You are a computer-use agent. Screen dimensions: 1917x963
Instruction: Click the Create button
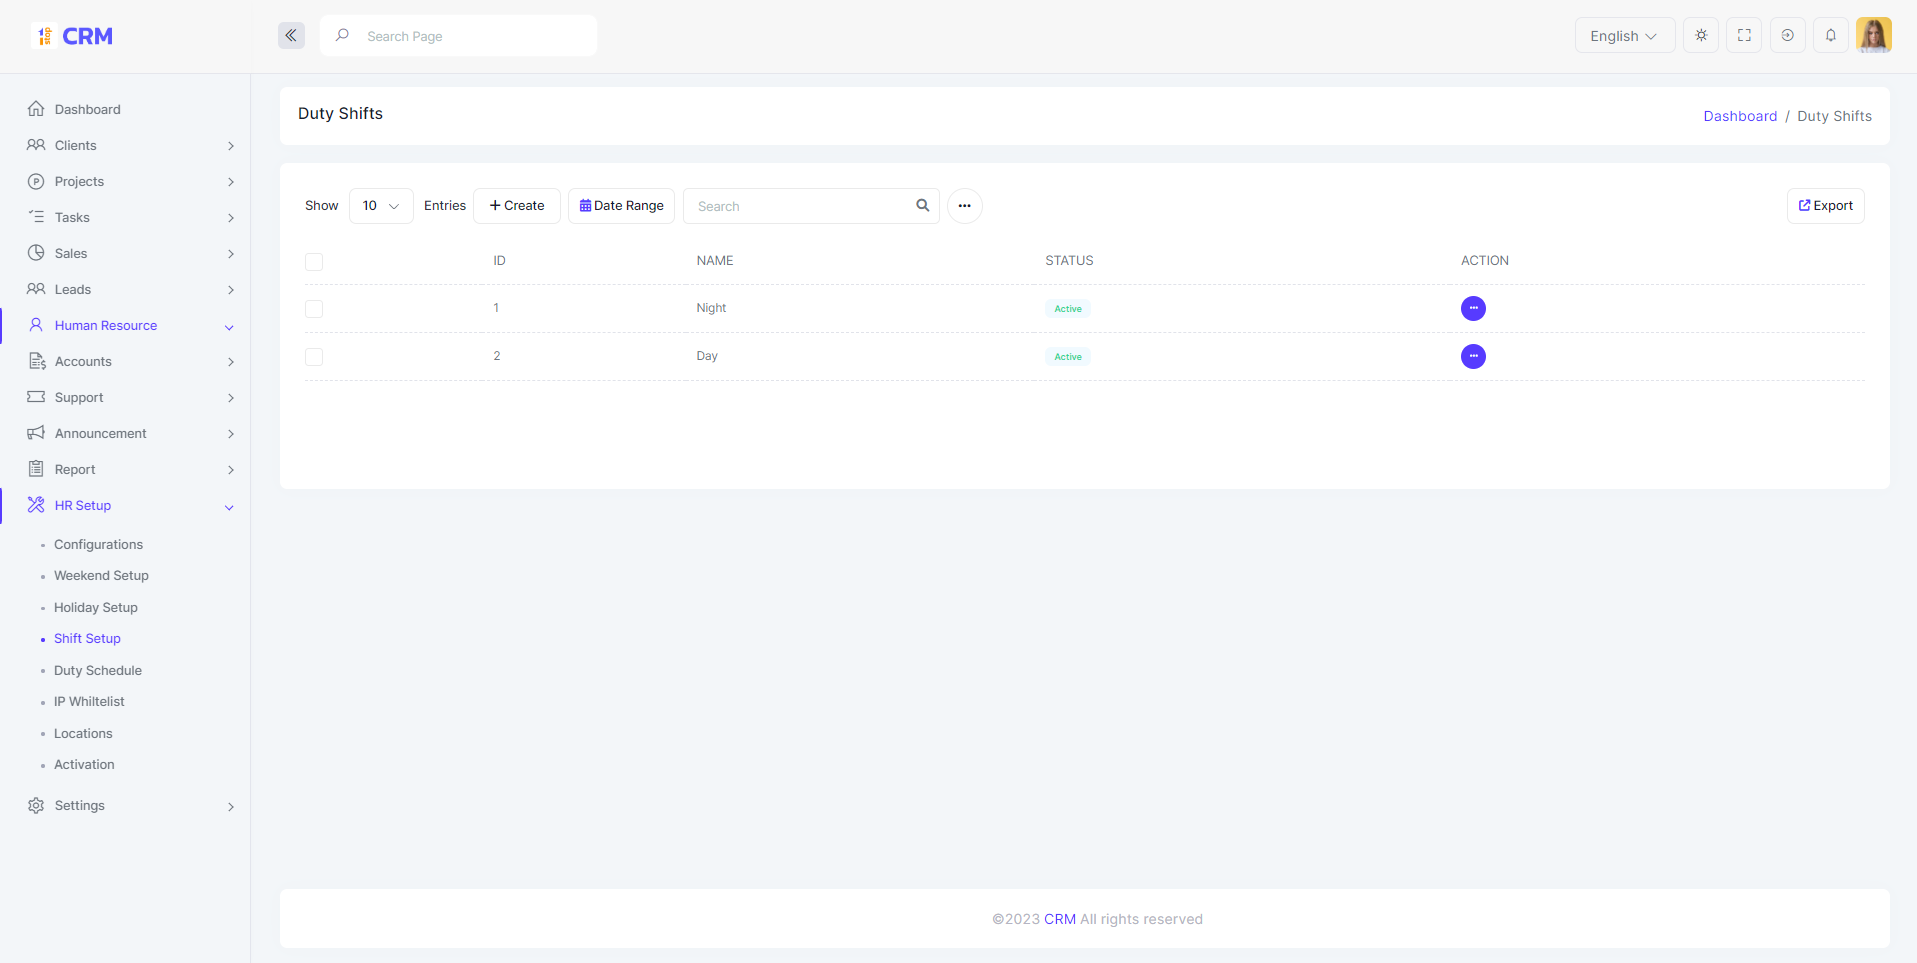pyautogui.click(x=517, y=206)
